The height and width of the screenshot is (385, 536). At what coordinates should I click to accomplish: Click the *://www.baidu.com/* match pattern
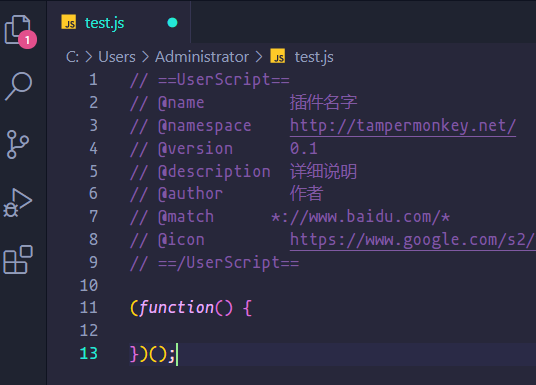[x=361, y=217]
